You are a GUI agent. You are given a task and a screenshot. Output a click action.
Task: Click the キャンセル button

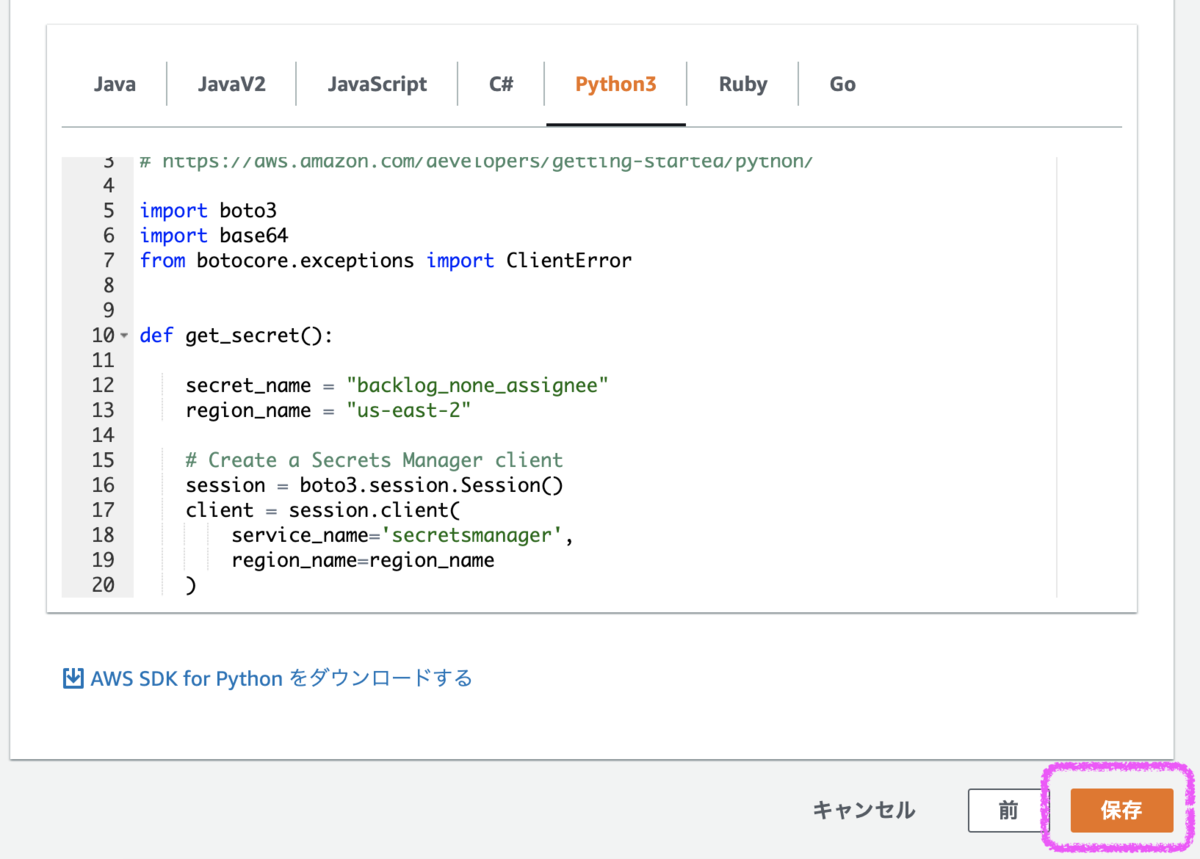point(863,810)
